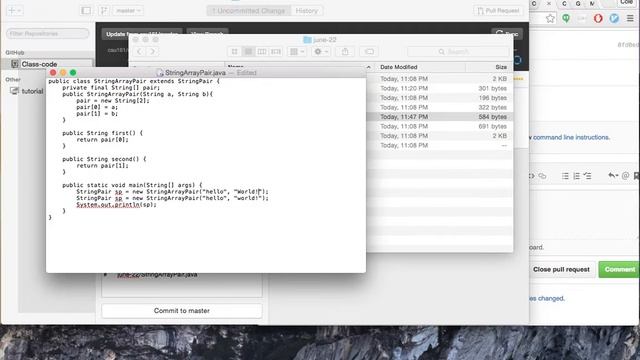Click the mention @ icon in comment toolbar

click(625, 176)
